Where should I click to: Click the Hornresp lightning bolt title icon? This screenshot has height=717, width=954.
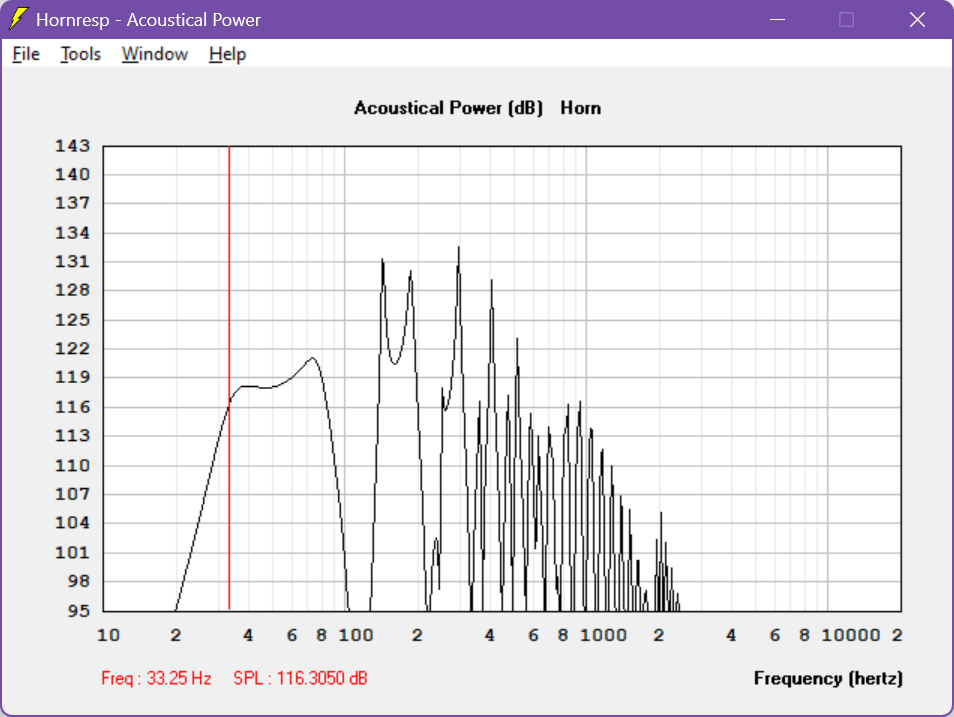tap(18, 19)
